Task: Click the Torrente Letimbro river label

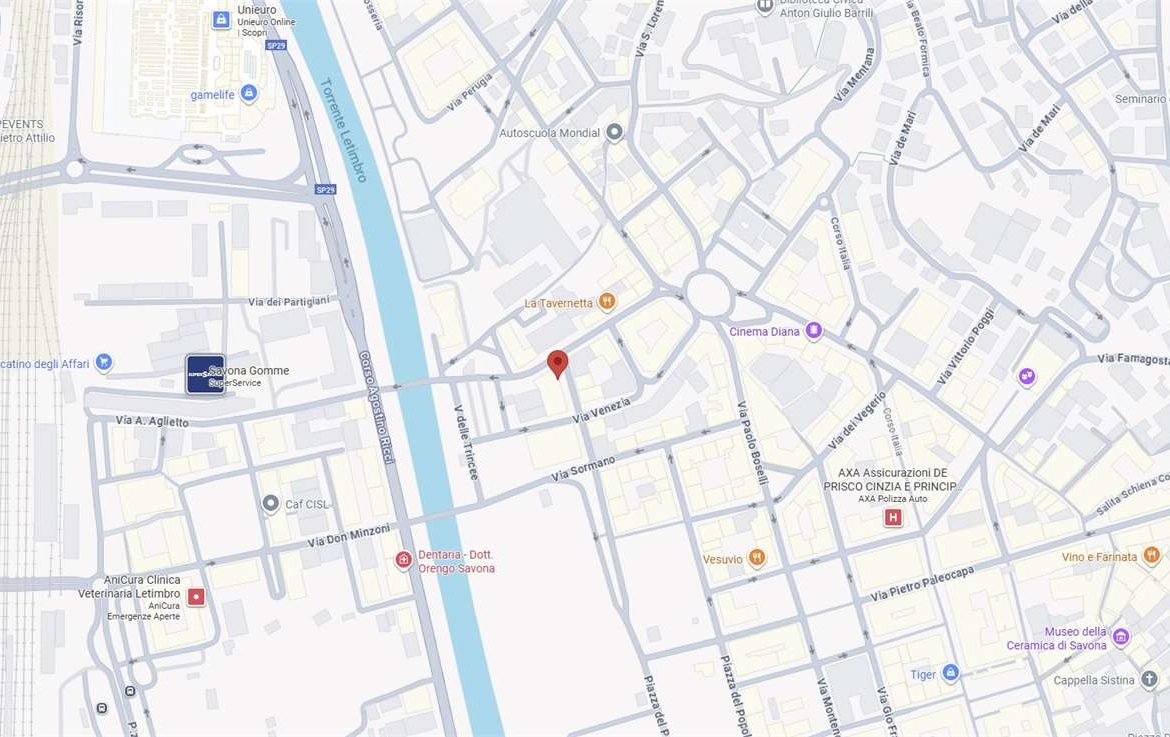Action: coord(344,130)
